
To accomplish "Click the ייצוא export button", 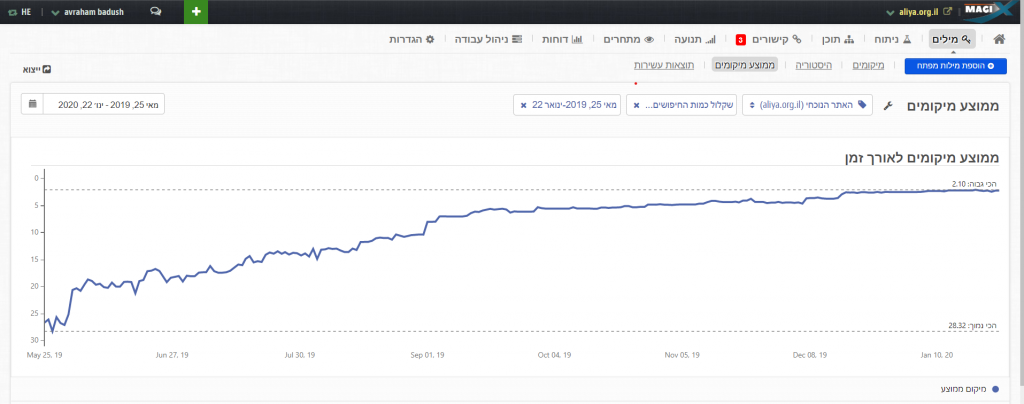I will [37, 69].
